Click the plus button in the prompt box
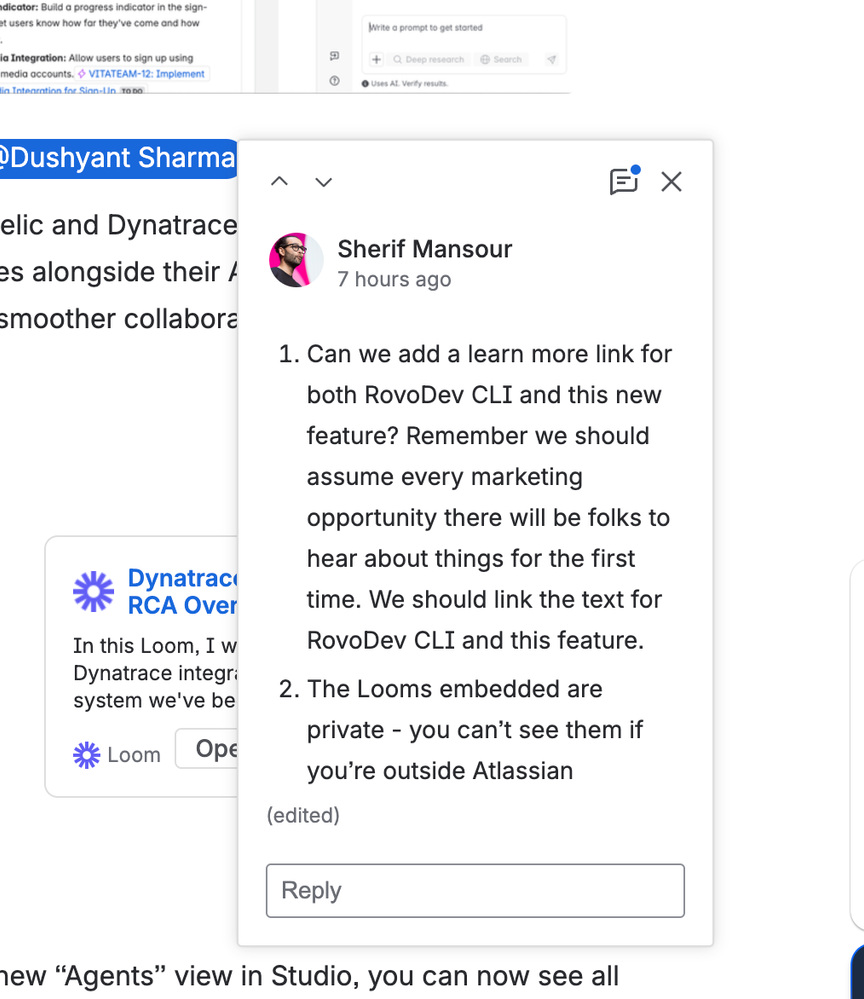864x999 pixels. pos(377,59)
